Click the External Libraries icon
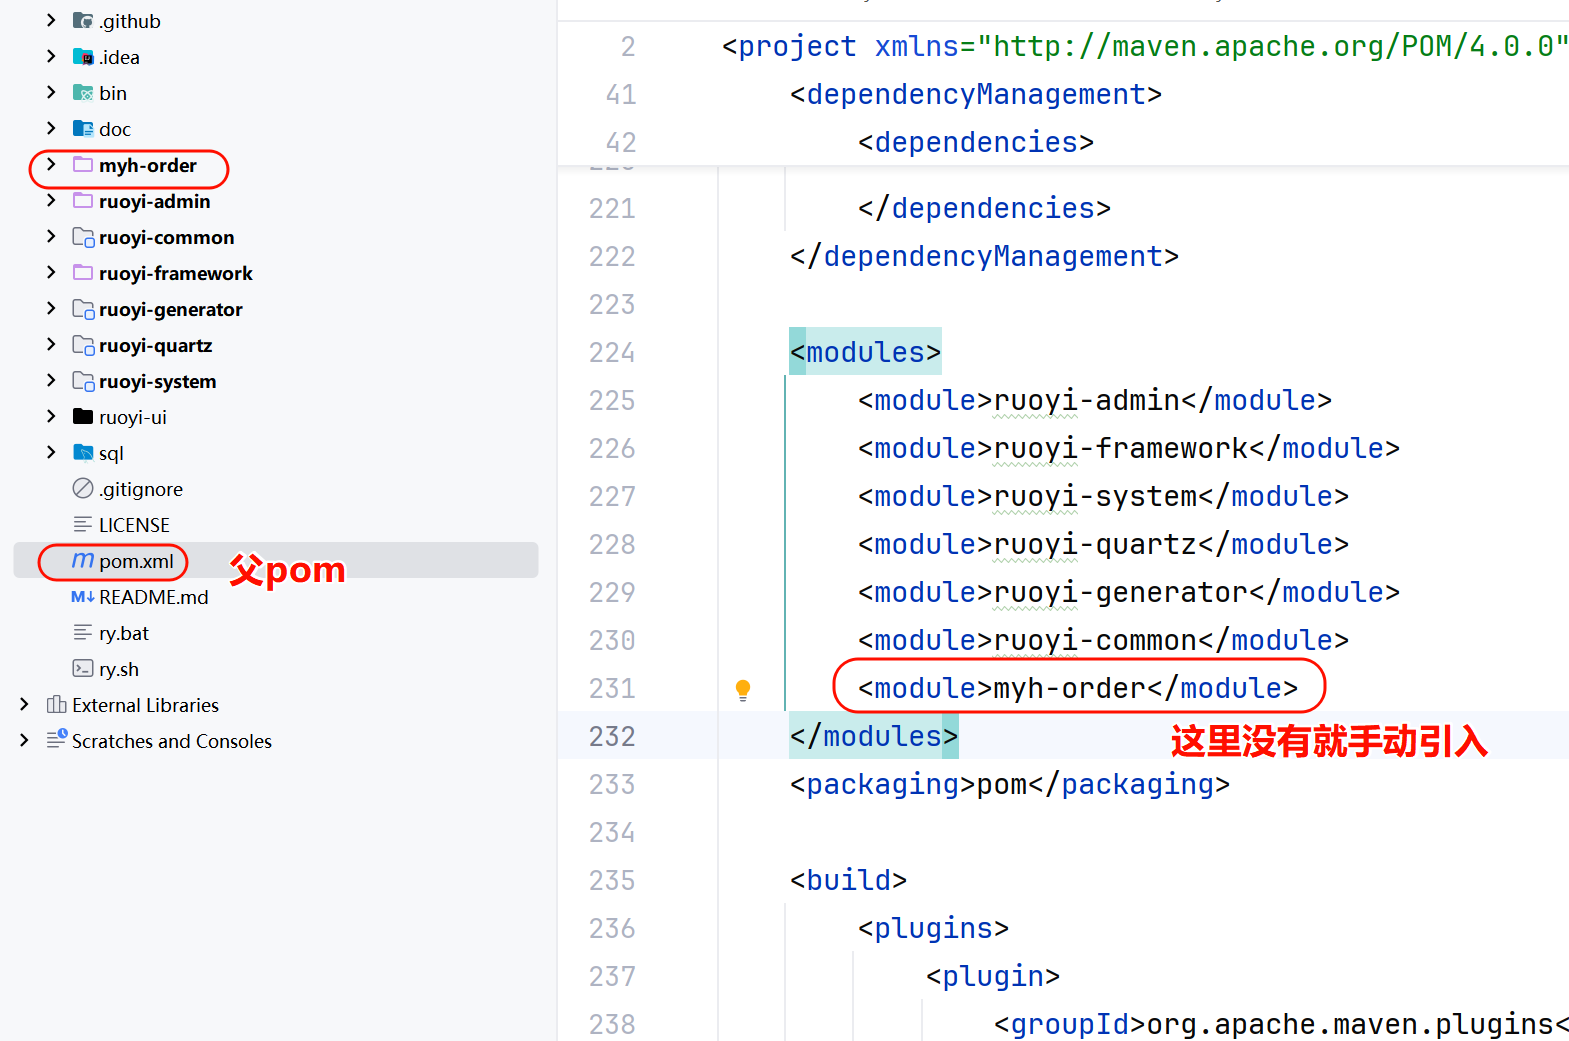The height and width of the screenshot is (1041, 1569). tap(56, 705)
